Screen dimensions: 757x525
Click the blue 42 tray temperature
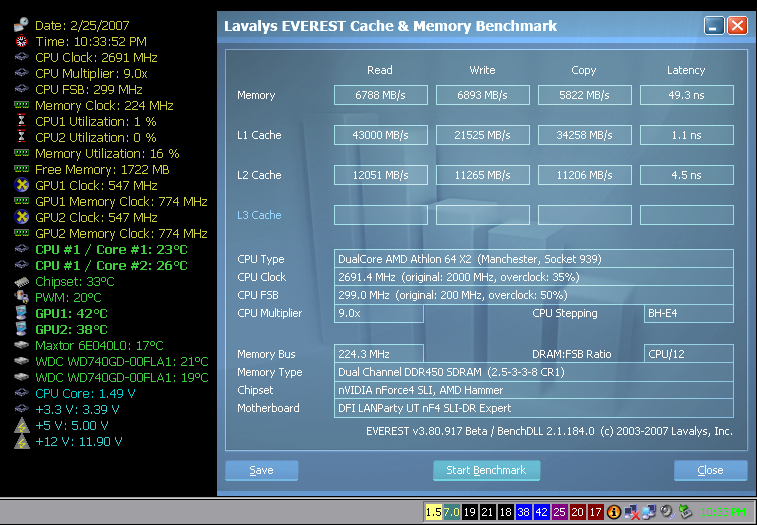[x=541, y=512]
